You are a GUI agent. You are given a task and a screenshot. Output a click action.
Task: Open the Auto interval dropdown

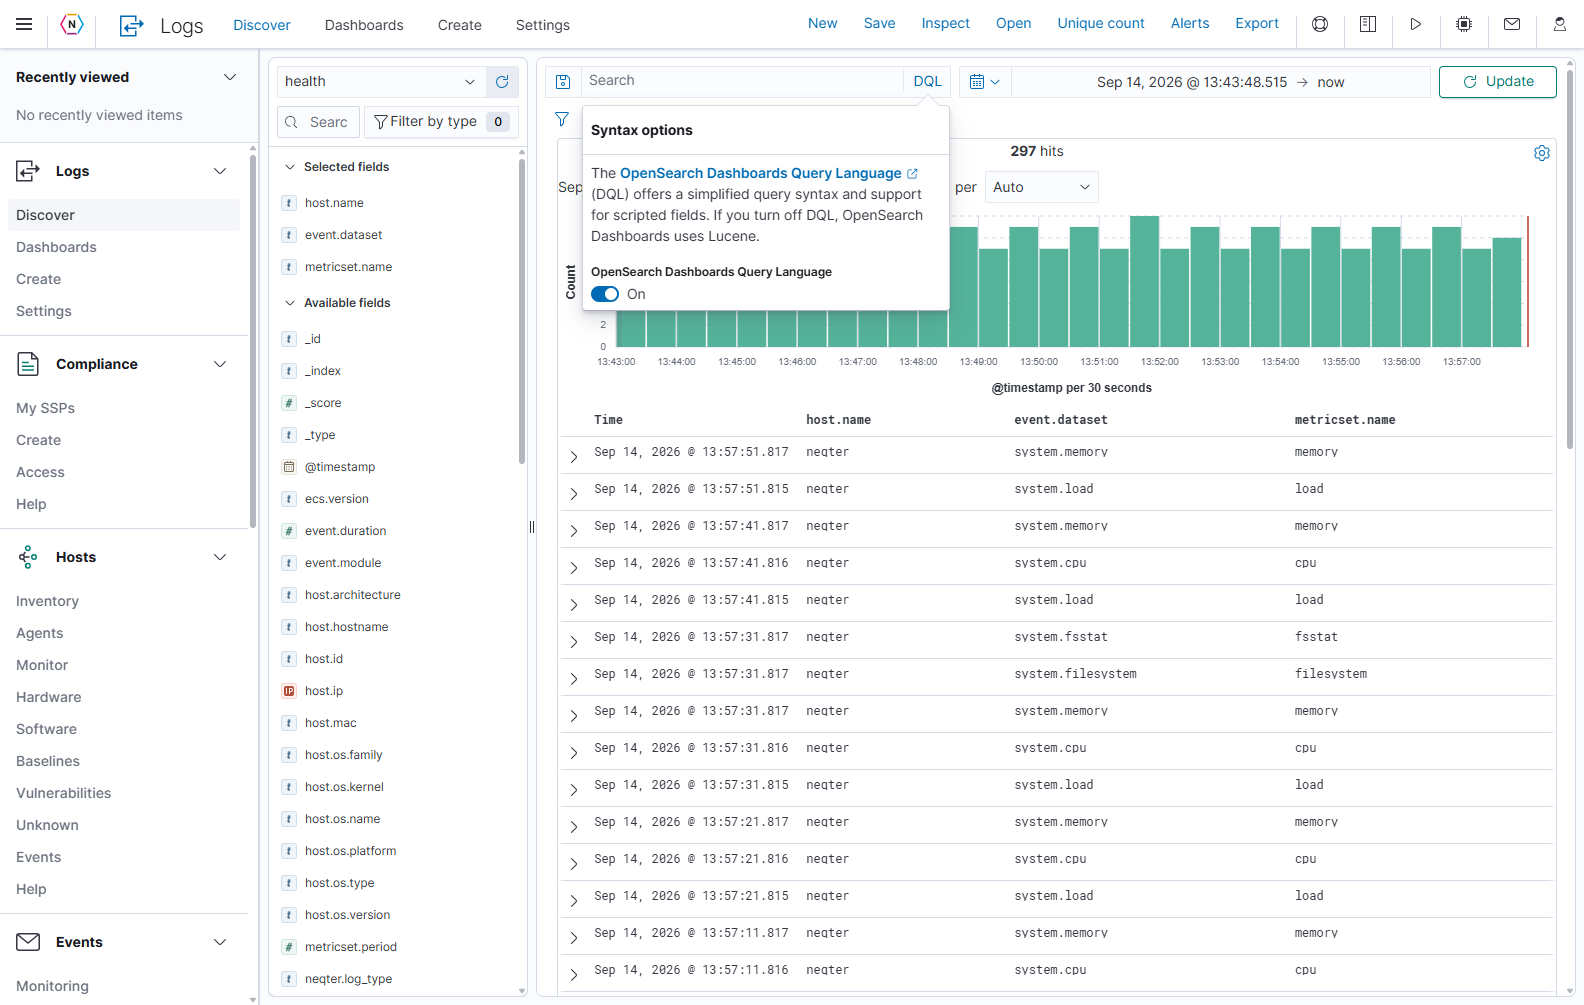point(1041,187)
